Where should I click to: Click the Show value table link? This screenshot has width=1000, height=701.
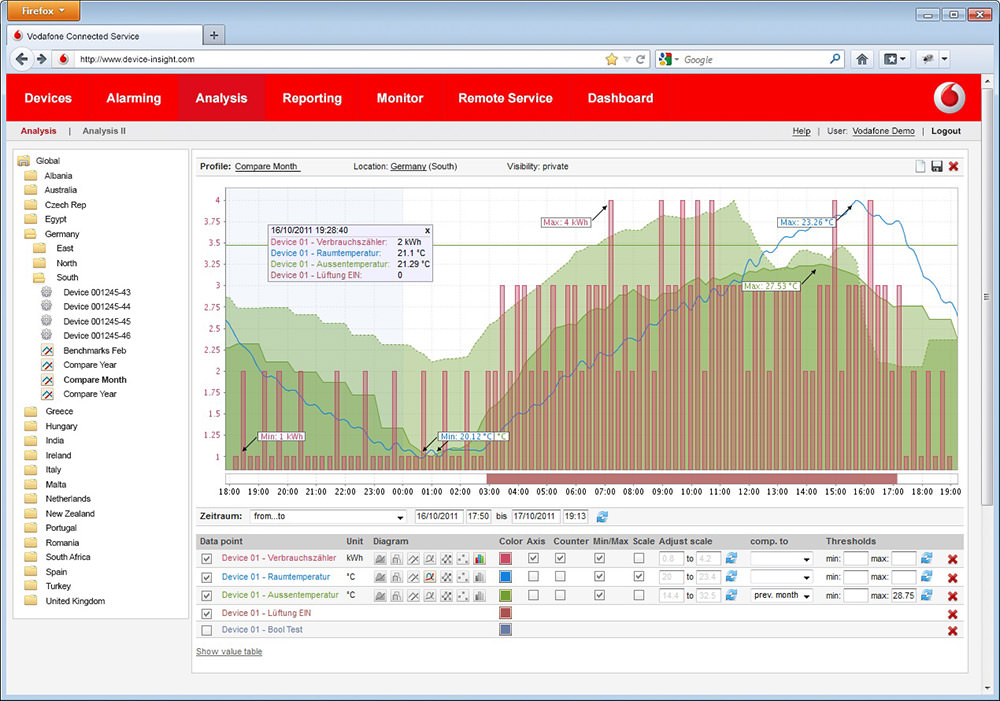point(229,651)
